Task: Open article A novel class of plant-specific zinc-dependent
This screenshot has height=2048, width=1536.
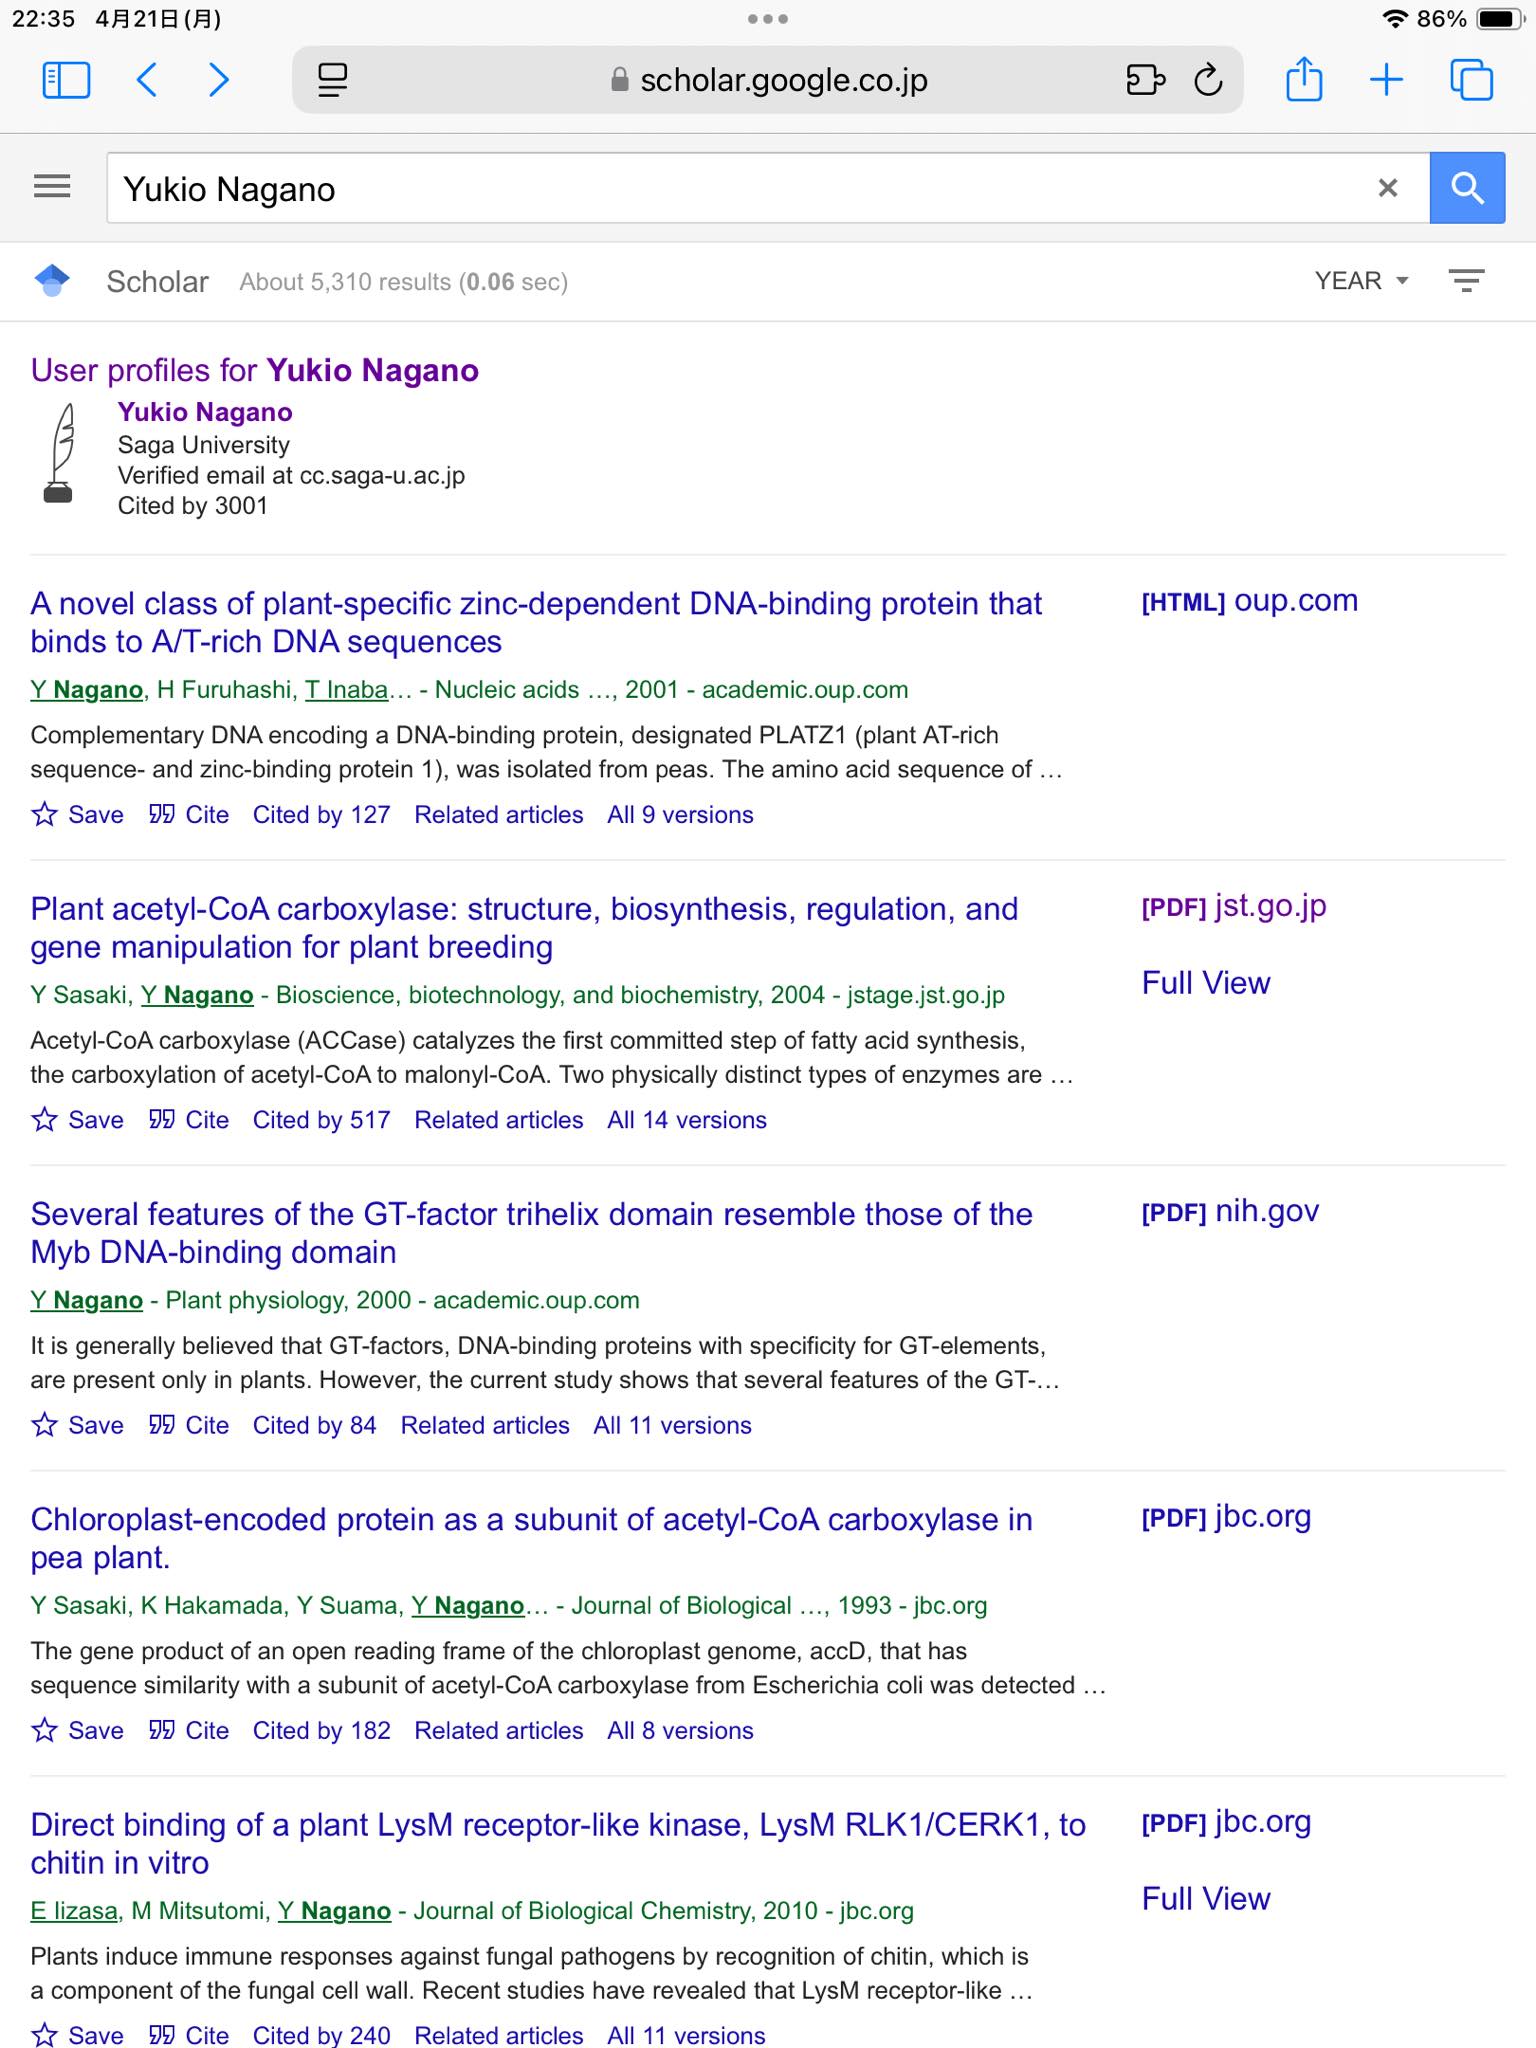Action: [x=536, y=622]
